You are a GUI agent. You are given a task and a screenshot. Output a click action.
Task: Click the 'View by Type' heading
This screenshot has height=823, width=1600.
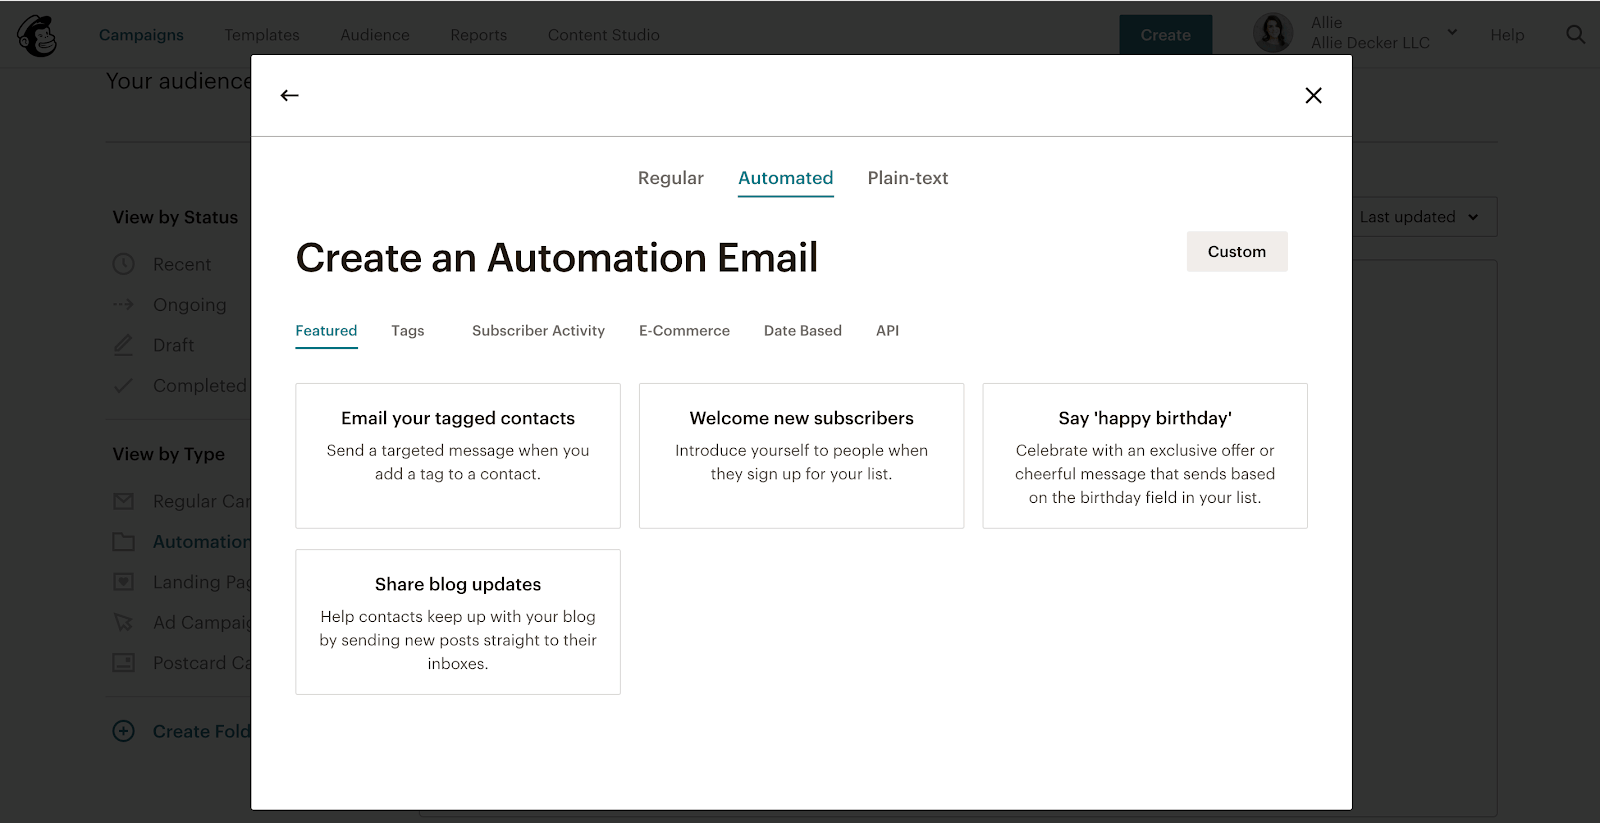coord(169,454)
